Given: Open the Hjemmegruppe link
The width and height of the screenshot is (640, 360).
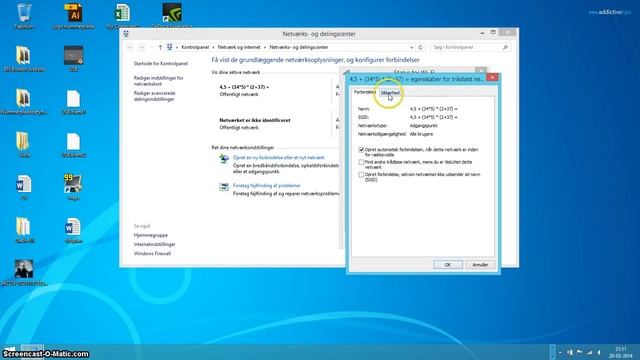Looking at the screenshot, I should point(151,236).
